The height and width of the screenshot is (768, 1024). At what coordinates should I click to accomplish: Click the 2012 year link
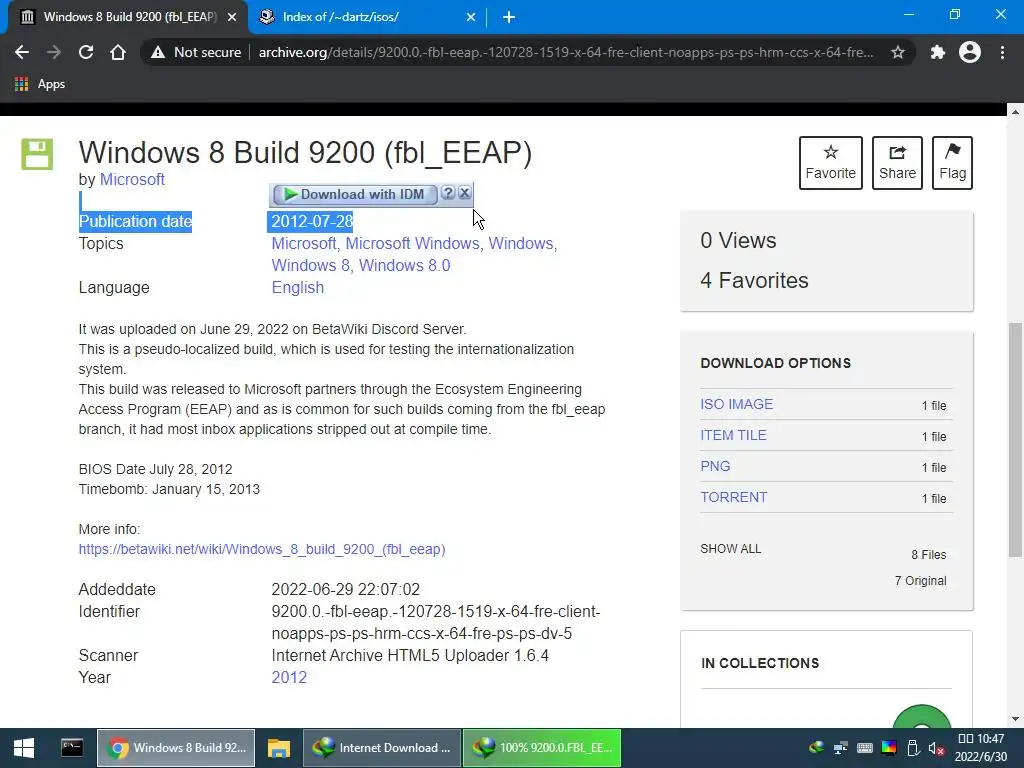[x=289, y=677]
